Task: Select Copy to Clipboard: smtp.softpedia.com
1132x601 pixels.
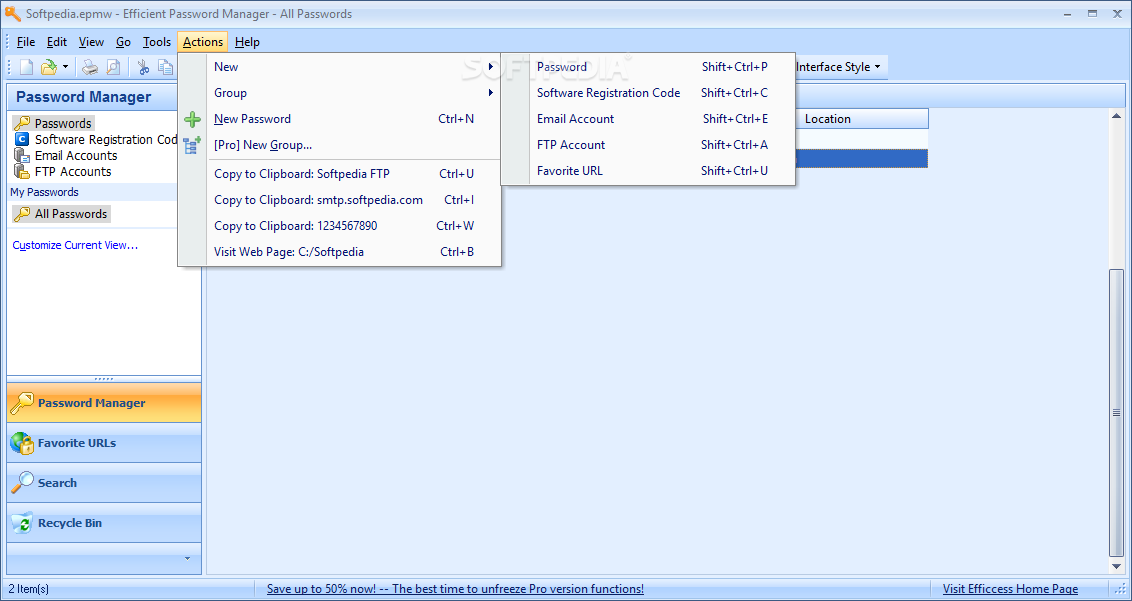Action: pos(339,199)
